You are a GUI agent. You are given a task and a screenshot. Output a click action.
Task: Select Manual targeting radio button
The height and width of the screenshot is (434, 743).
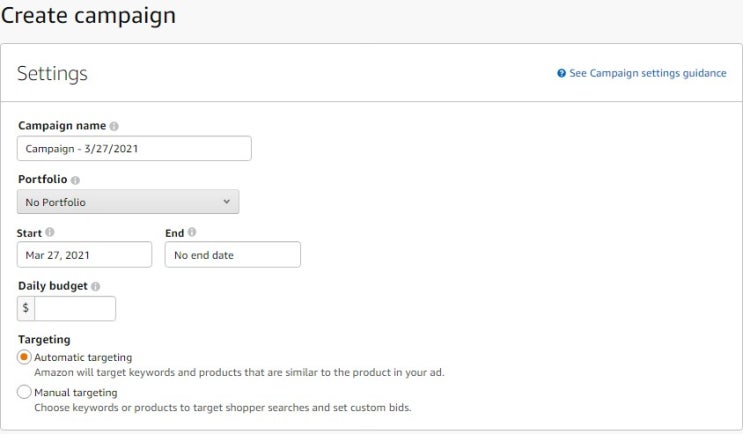point(24,392)
